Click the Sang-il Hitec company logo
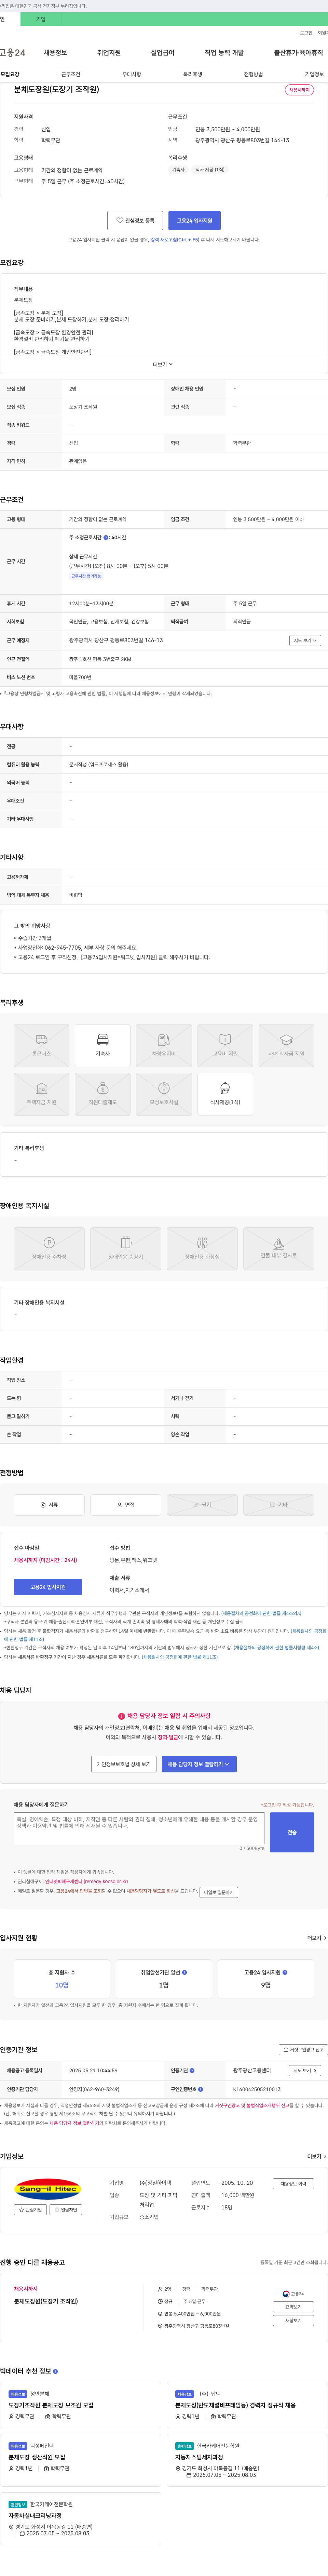Image resolution: width=328 pixels, height=2576 pixels. pyautogui.click(x=48, y=2189)
